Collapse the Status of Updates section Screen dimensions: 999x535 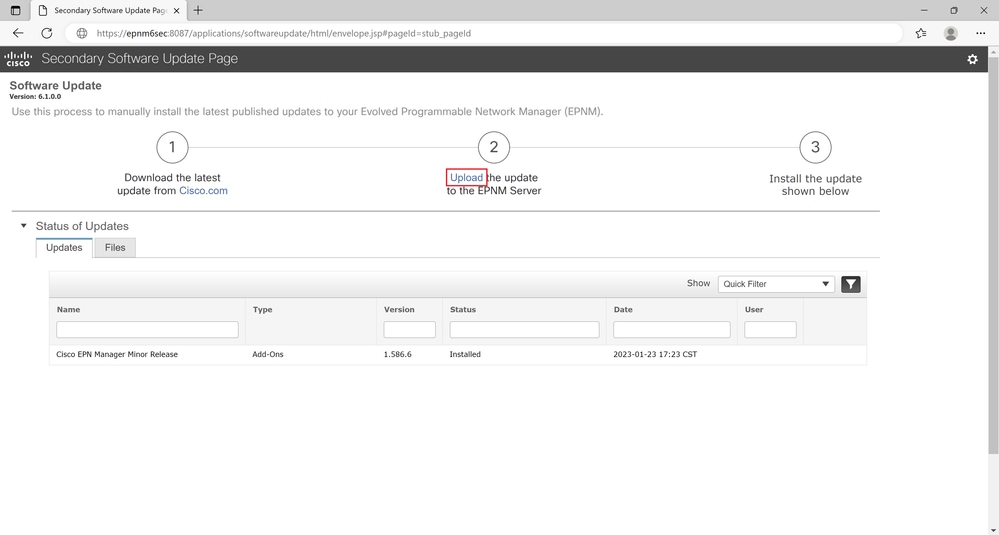pyautogui.click(x=24, y=225)
